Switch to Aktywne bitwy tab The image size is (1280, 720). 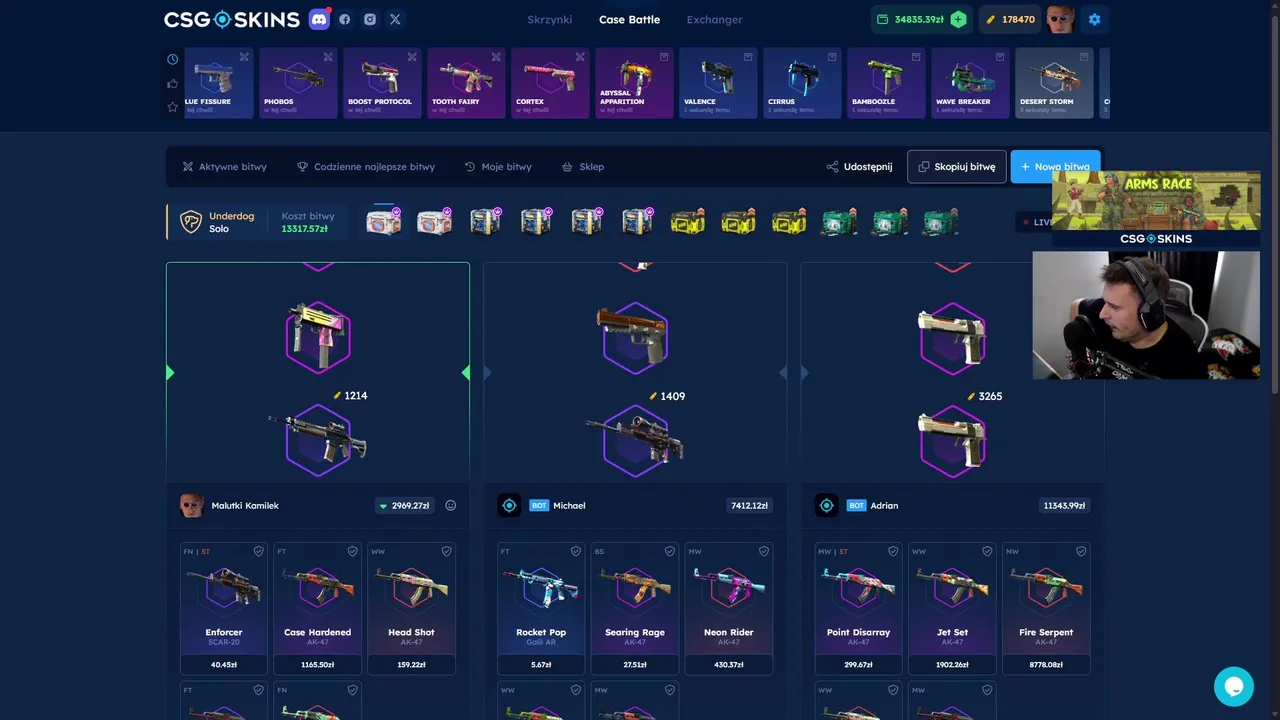coord(224,167)
